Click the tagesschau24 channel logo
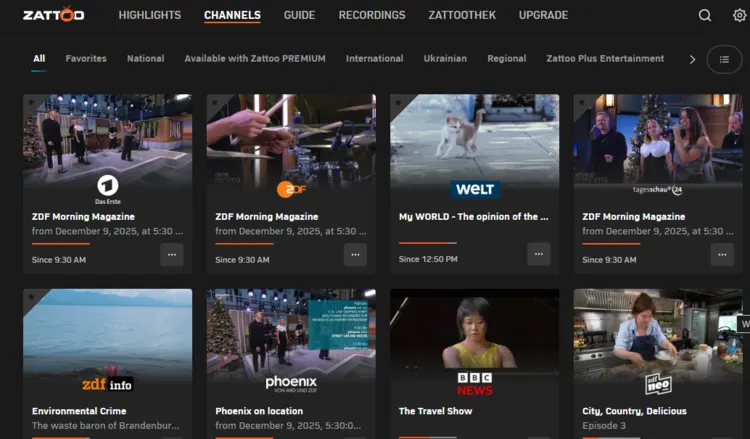This screenshot has height=439, width=750. 658,190
